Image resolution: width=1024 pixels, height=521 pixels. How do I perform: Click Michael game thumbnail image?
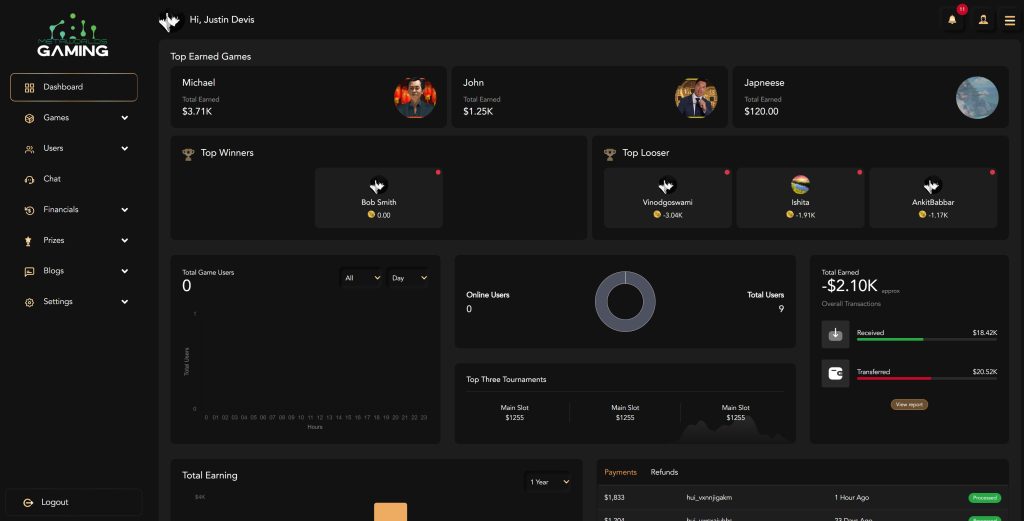click(x=415, y=98)
